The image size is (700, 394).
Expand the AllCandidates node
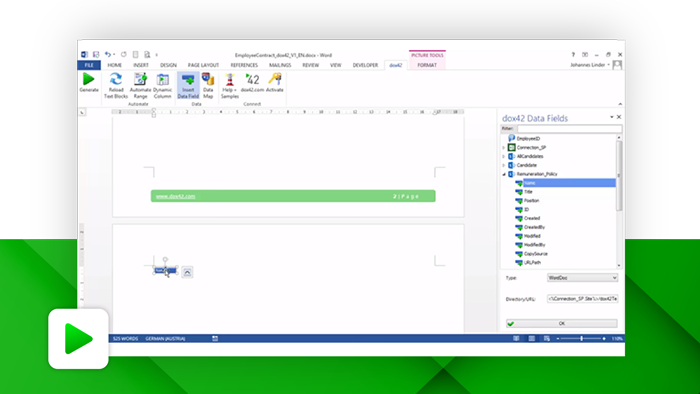(x=504, y=157)
